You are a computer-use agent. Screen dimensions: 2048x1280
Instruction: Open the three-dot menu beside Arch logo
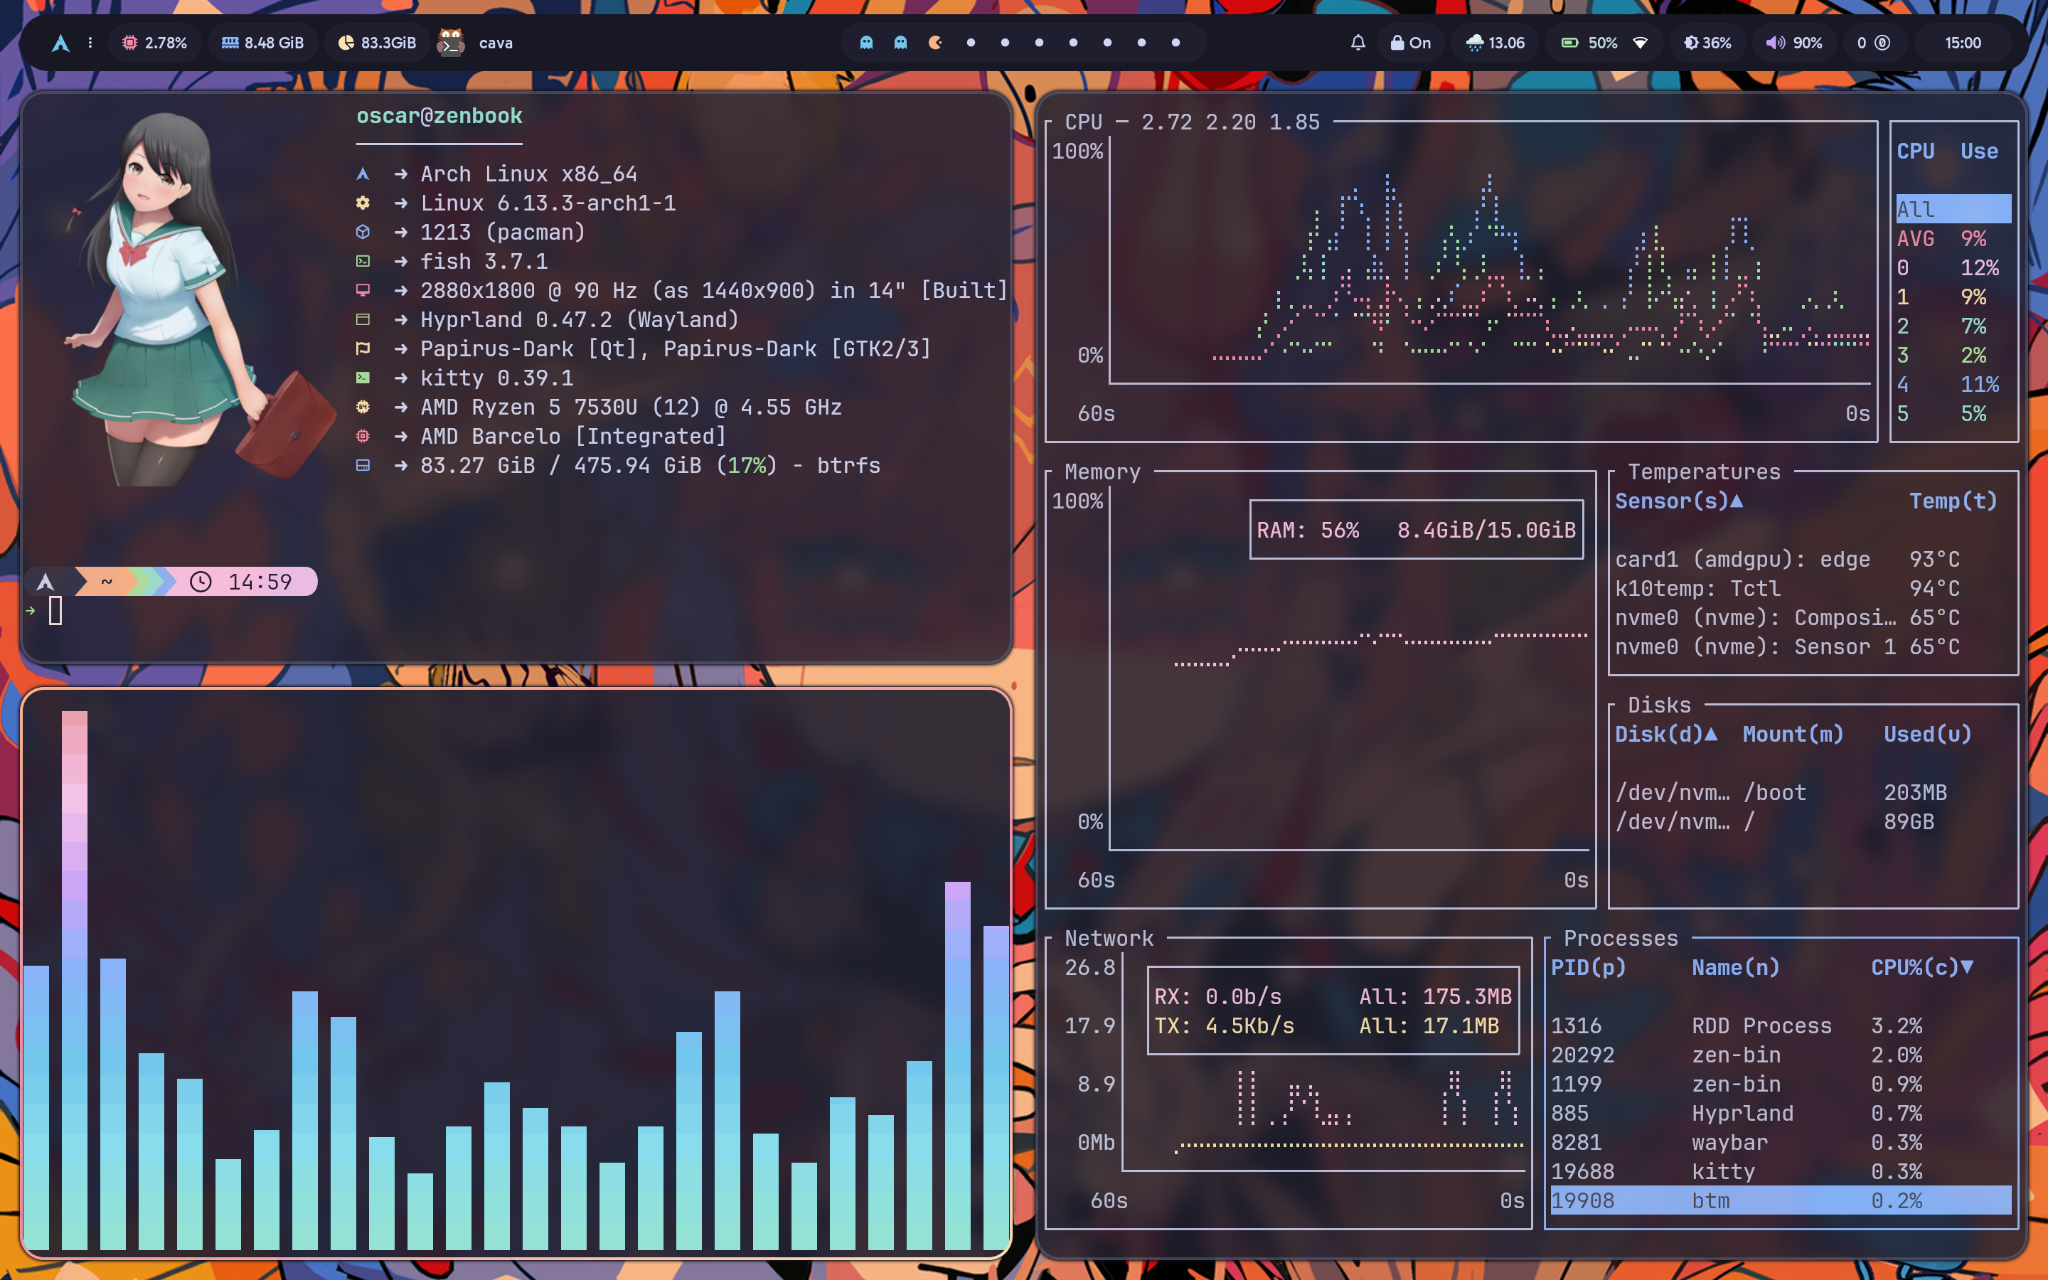[x=90, y=43]
